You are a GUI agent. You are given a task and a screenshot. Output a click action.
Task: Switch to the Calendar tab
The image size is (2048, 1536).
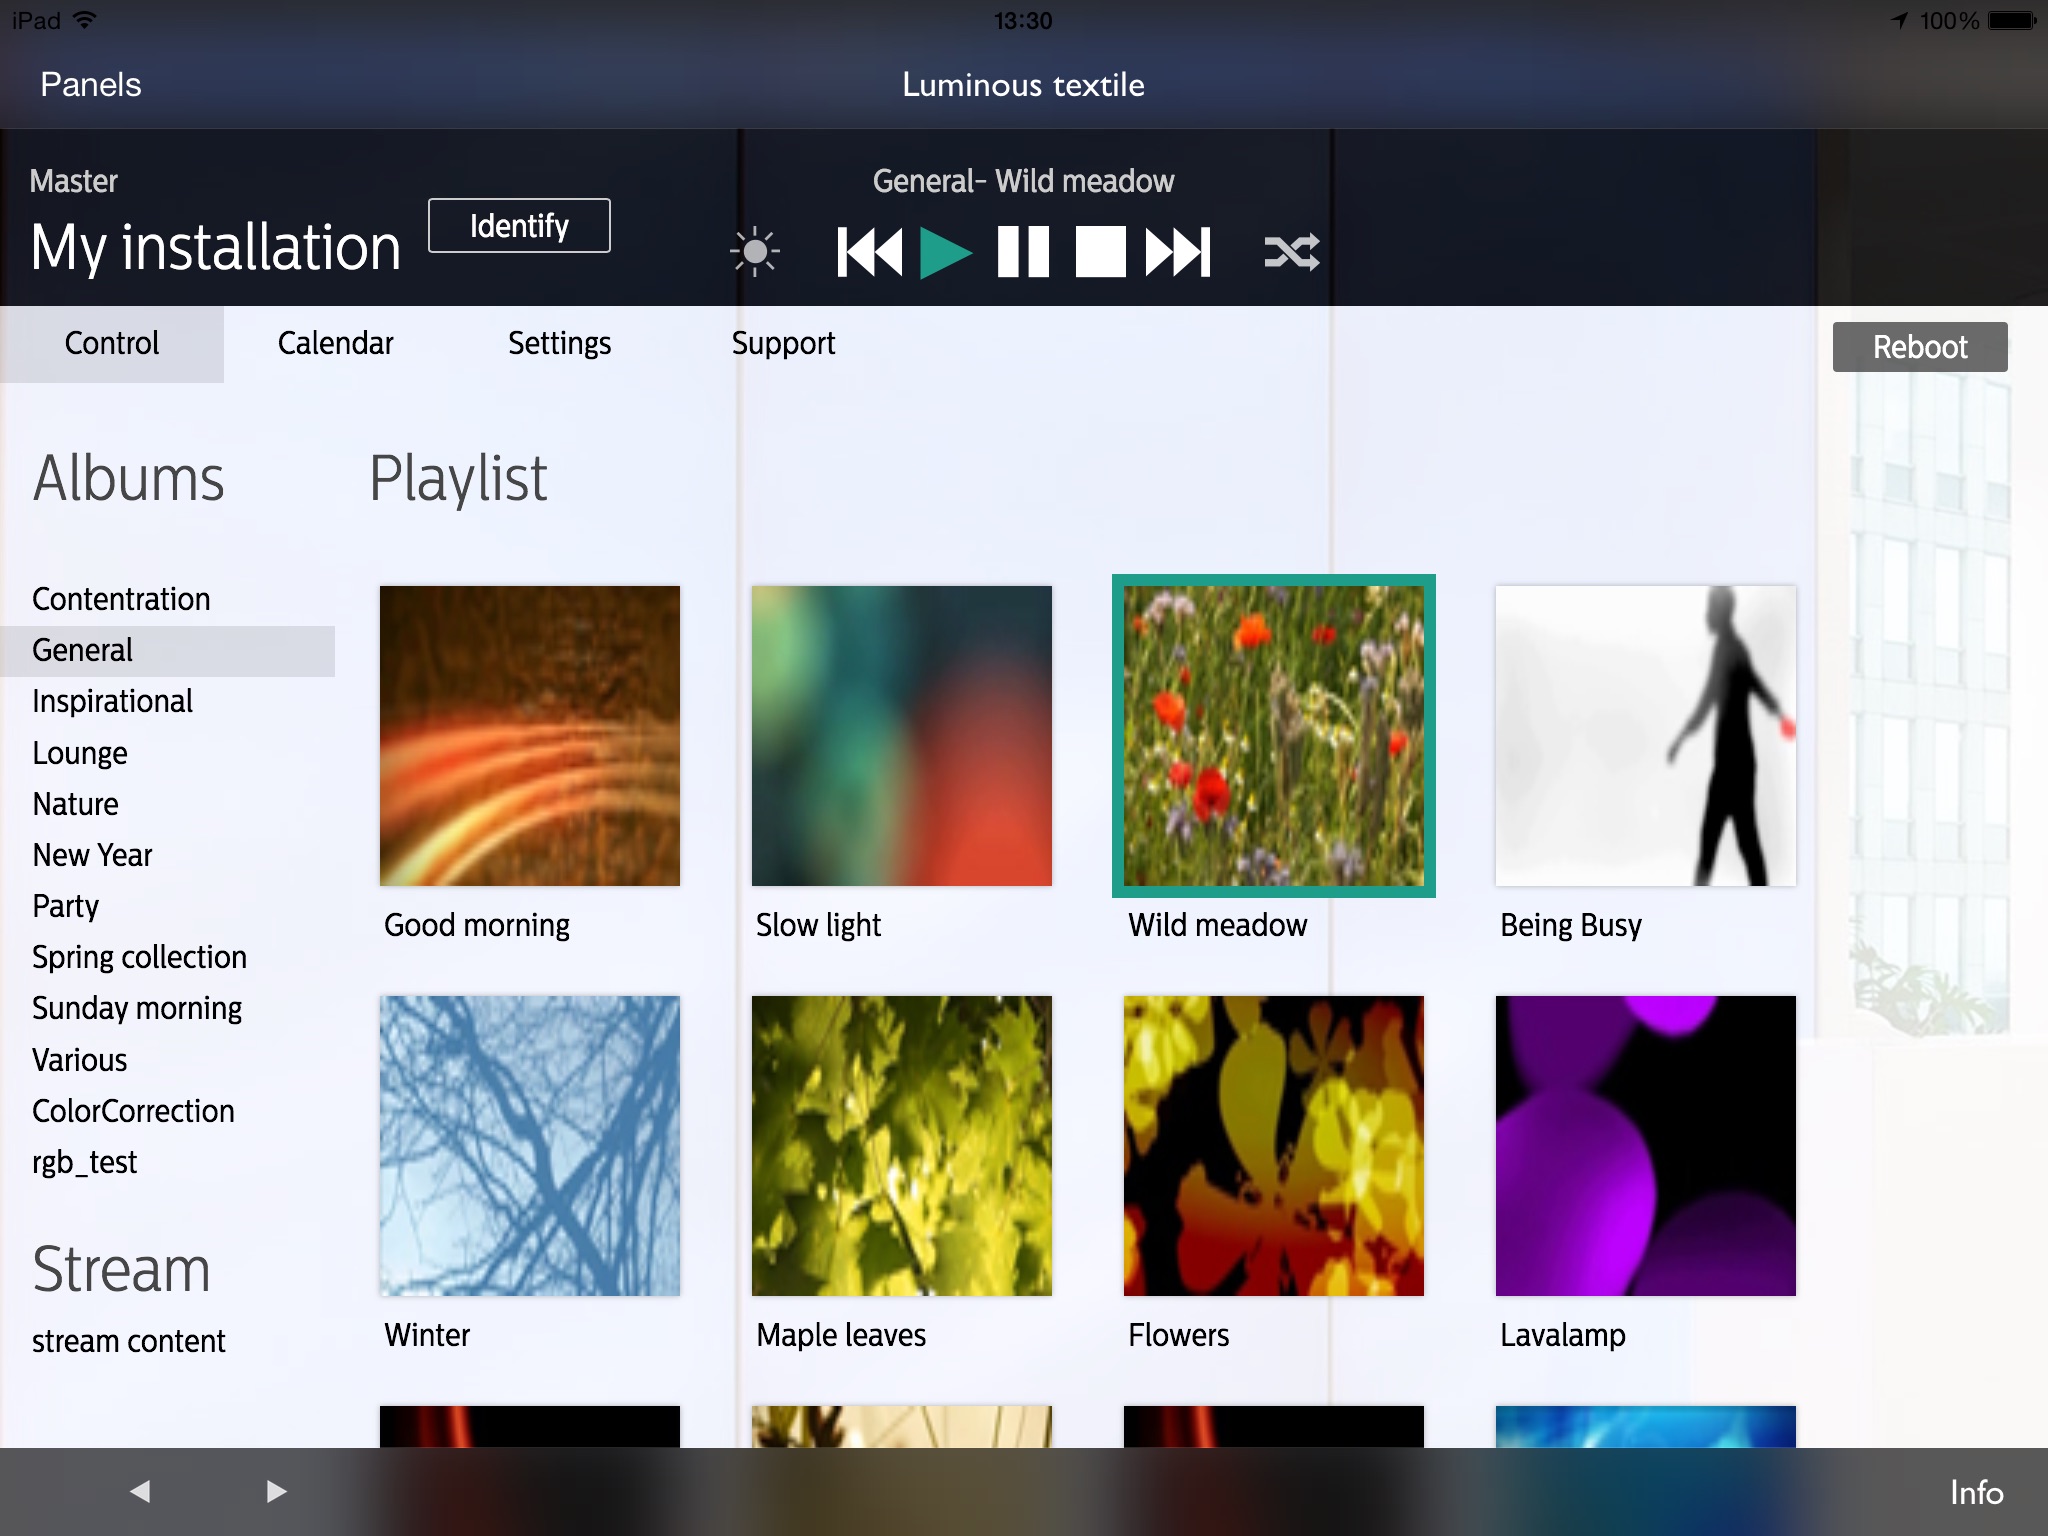tap(335, 343)
